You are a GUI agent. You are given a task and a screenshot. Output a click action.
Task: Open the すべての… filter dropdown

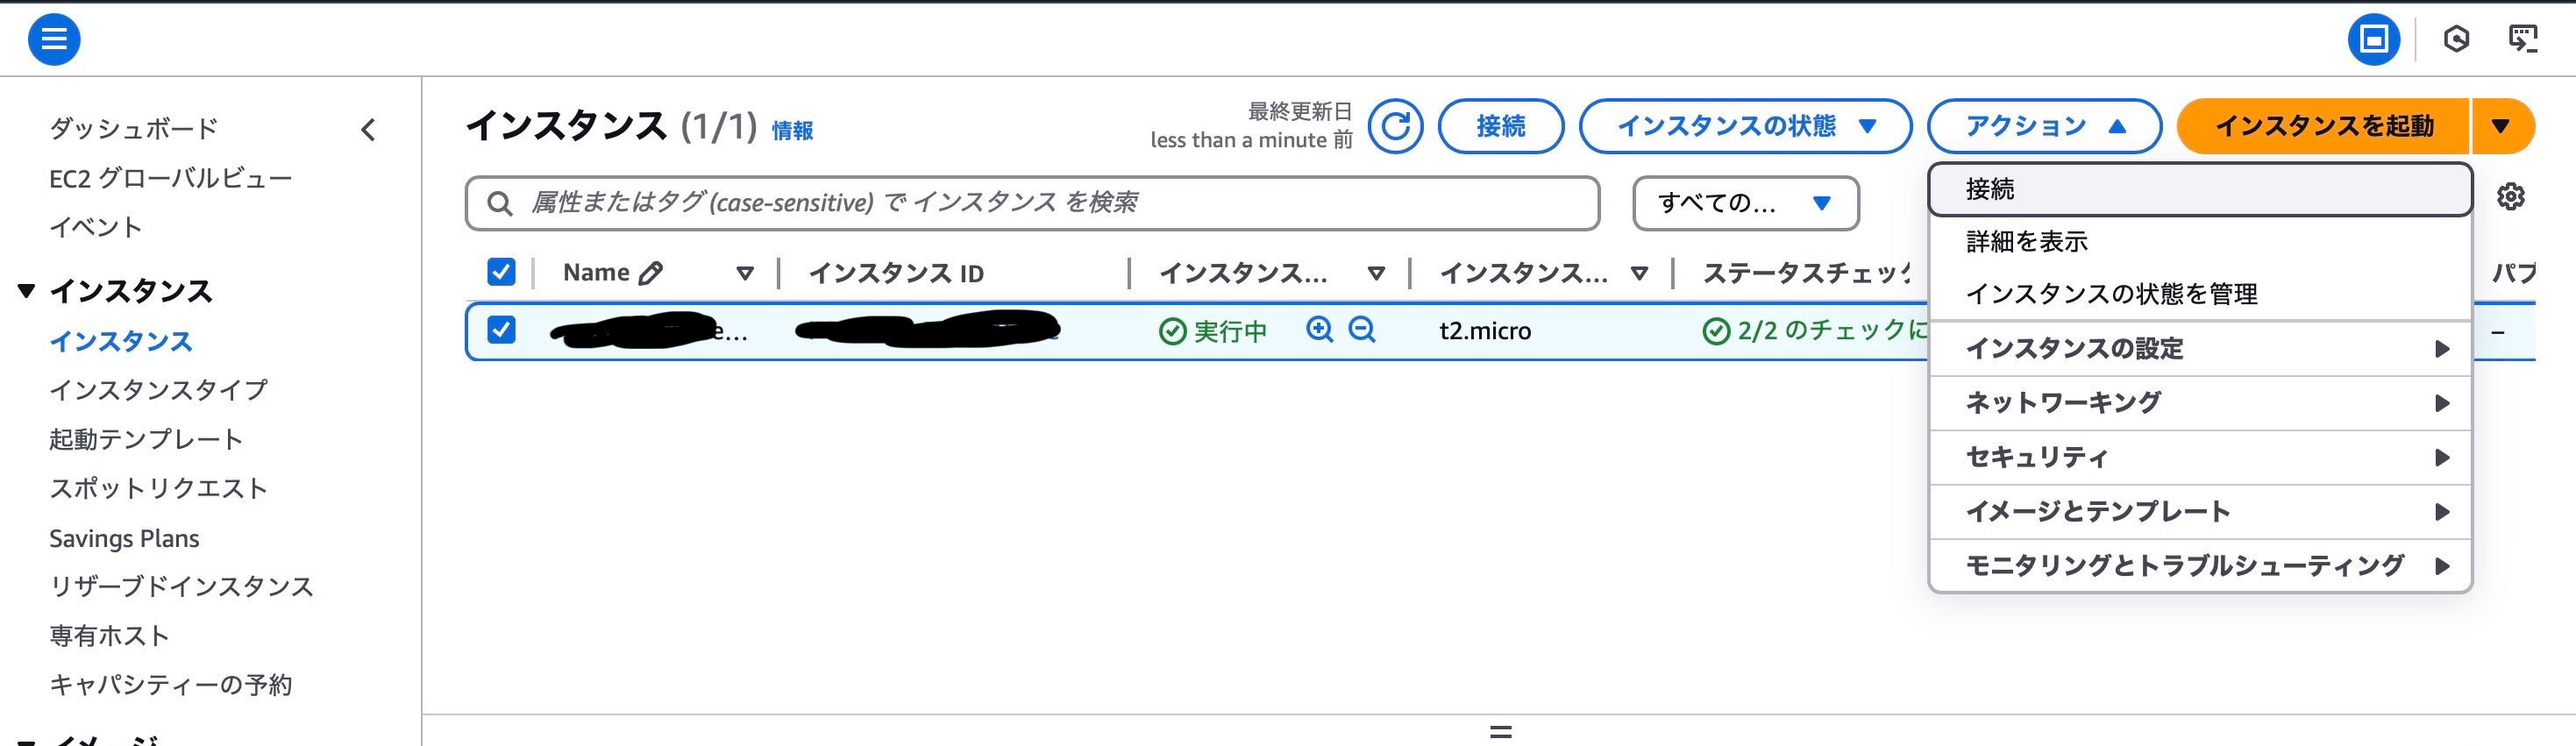[x=1745, y=203]
